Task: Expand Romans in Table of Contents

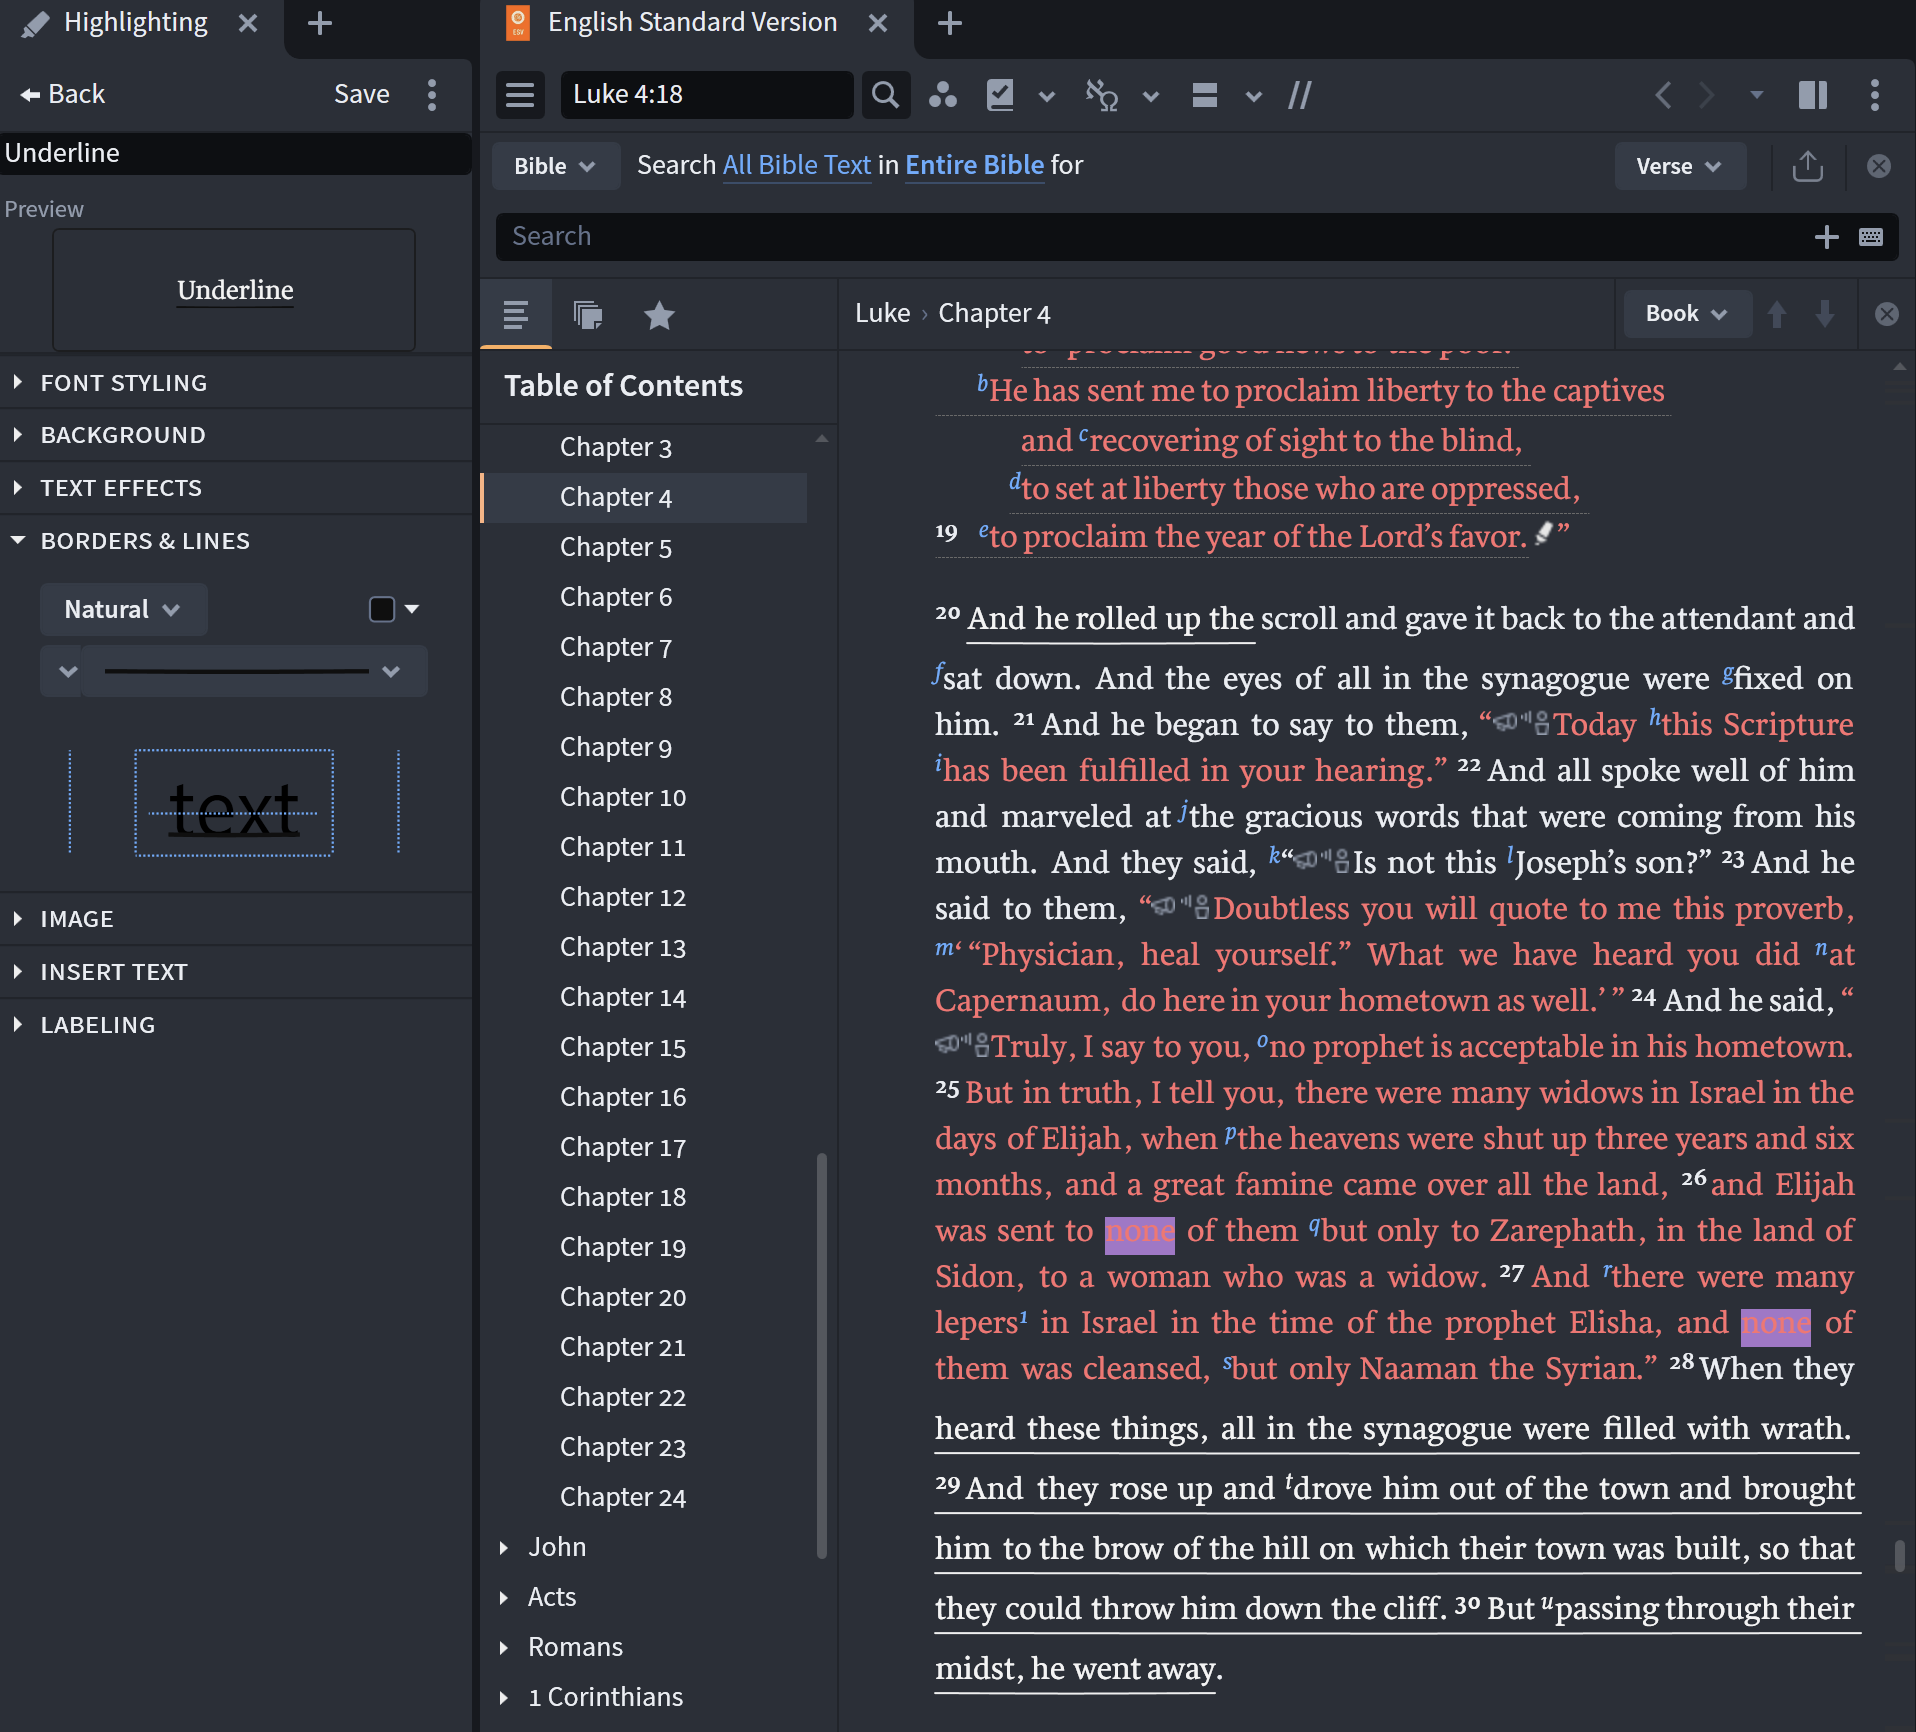Action: point(504,1647)
